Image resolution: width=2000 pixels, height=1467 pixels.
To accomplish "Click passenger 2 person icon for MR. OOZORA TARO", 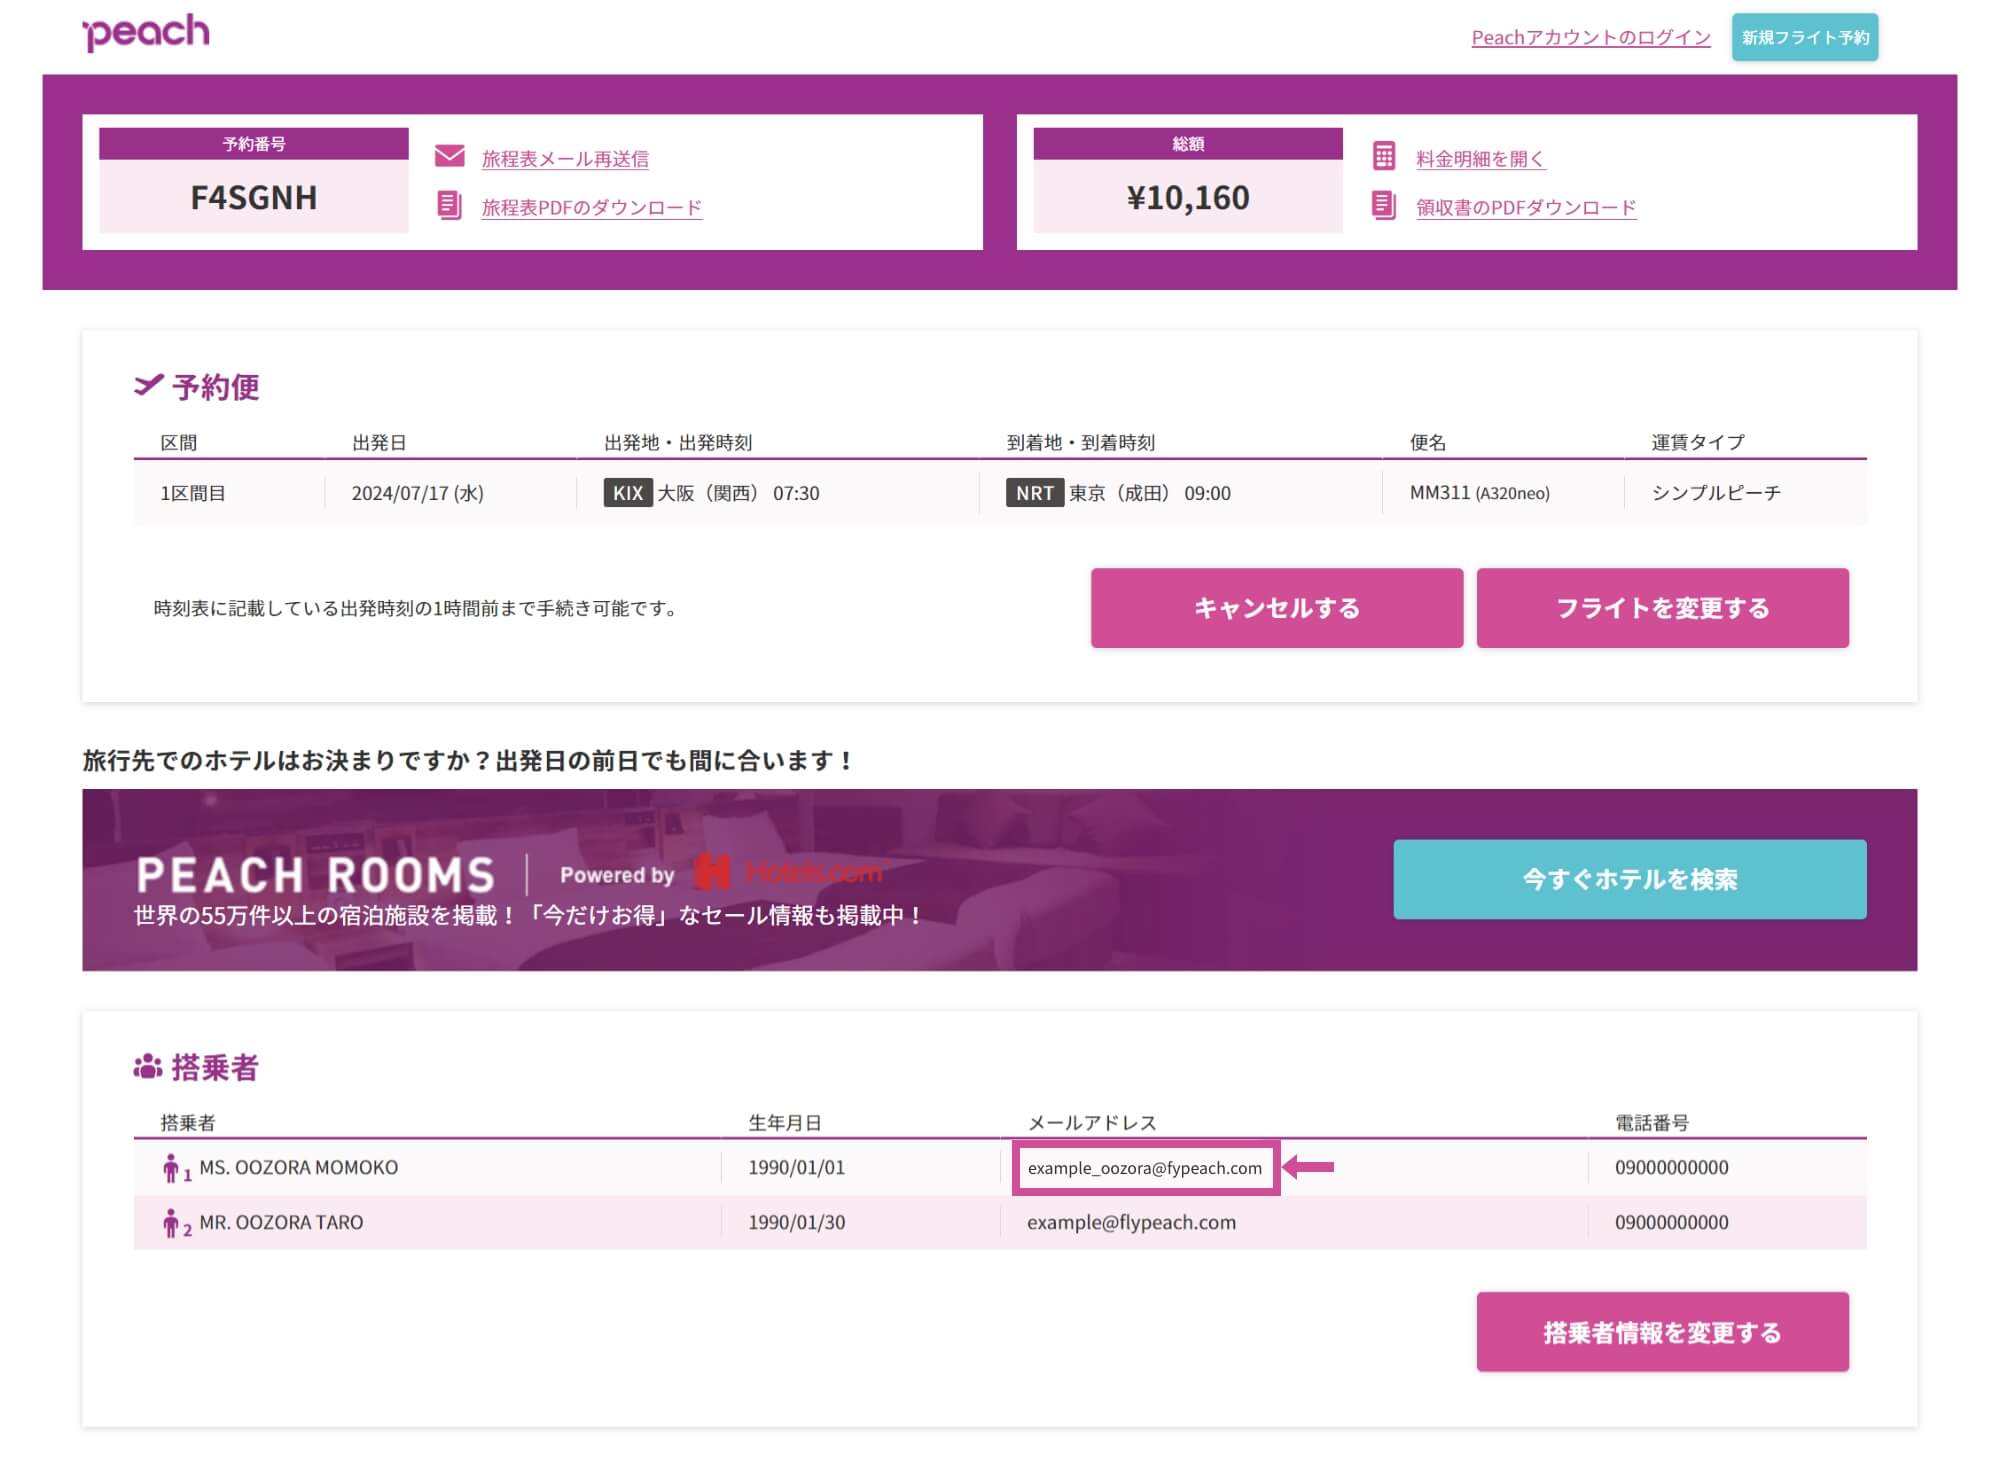I will pyautogui.click(x=171, y=1223).
